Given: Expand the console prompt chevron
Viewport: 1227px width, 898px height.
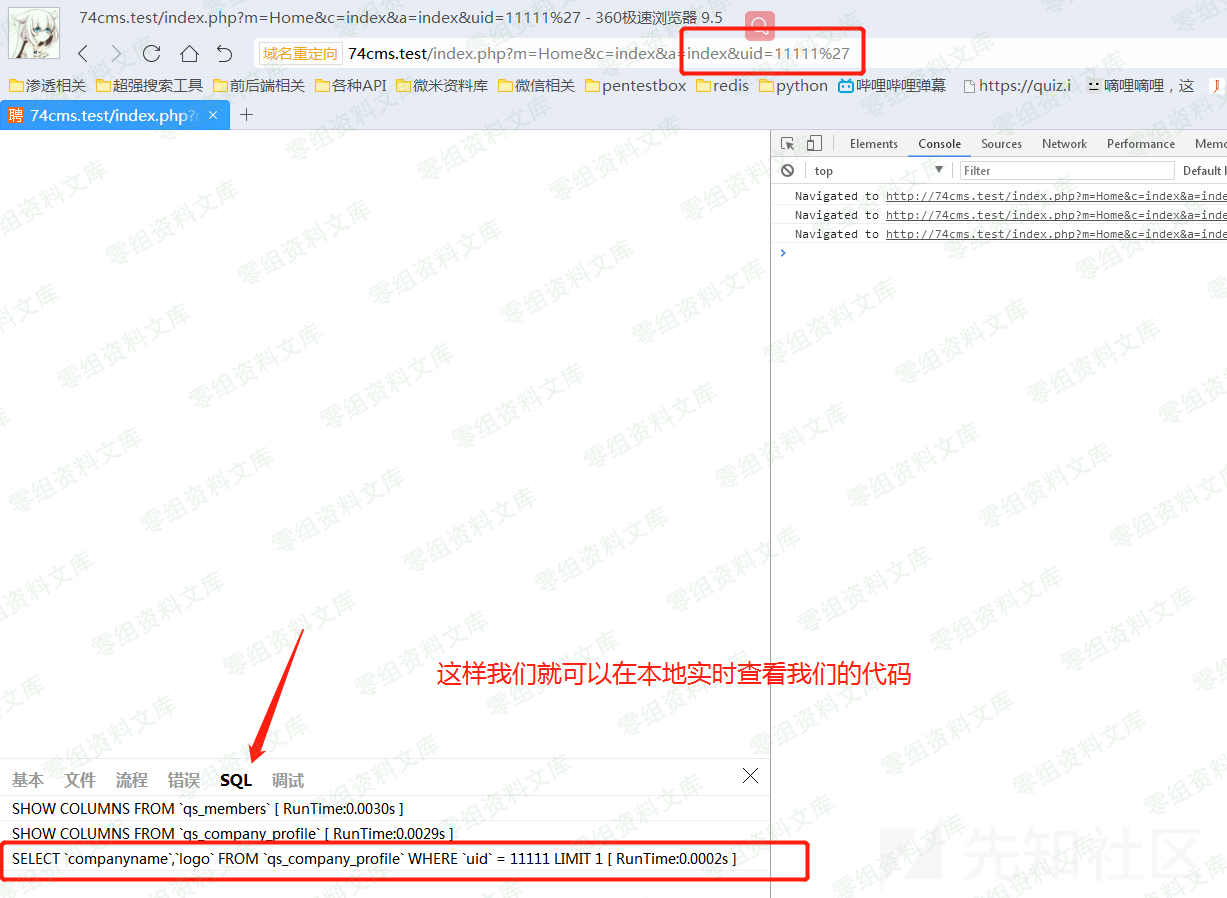Looking at the screenshot, I should [x=783, y=253].
